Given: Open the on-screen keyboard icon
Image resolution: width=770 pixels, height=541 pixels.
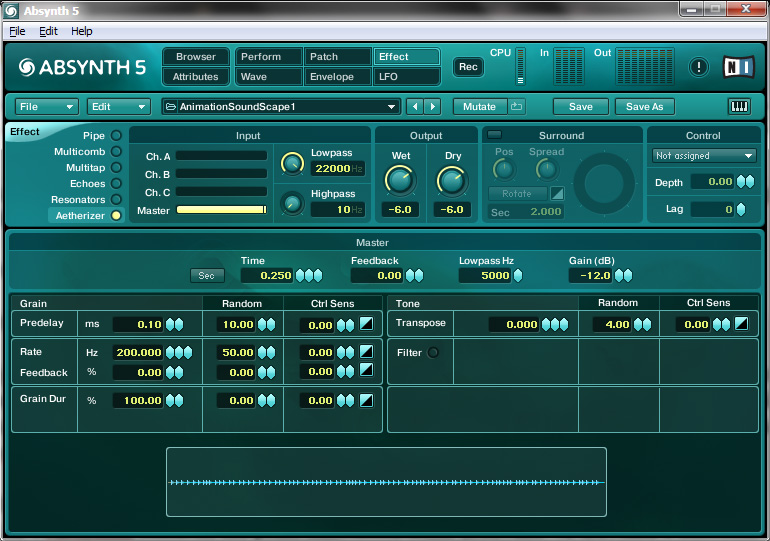Looking at the screenshot, I should point(739,107).
